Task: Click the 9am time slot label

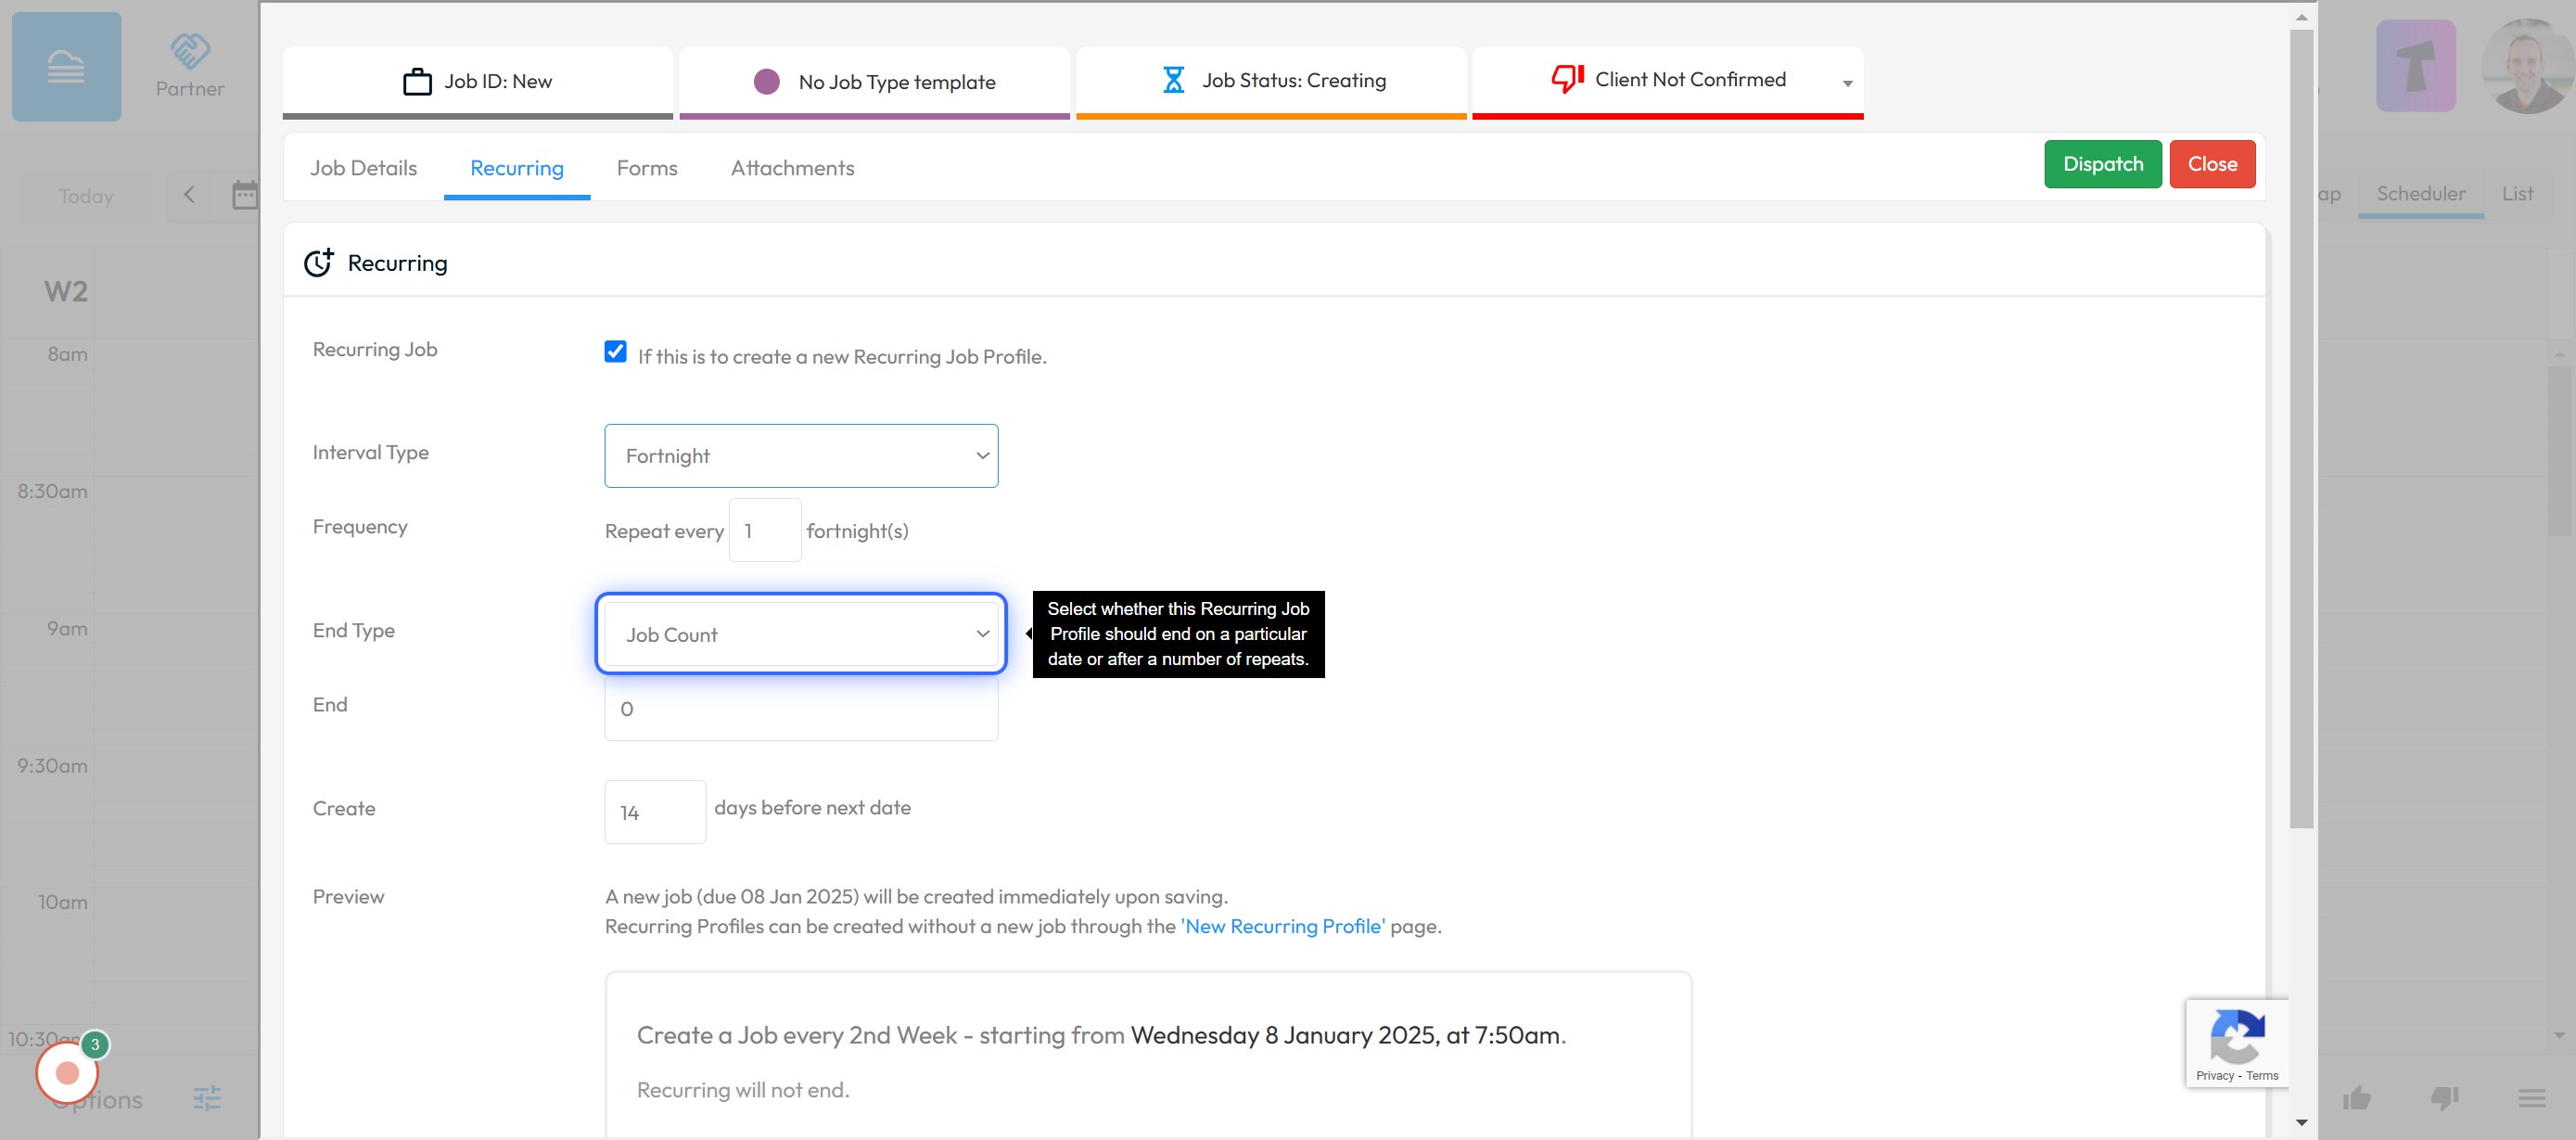Action: [67, 629]
